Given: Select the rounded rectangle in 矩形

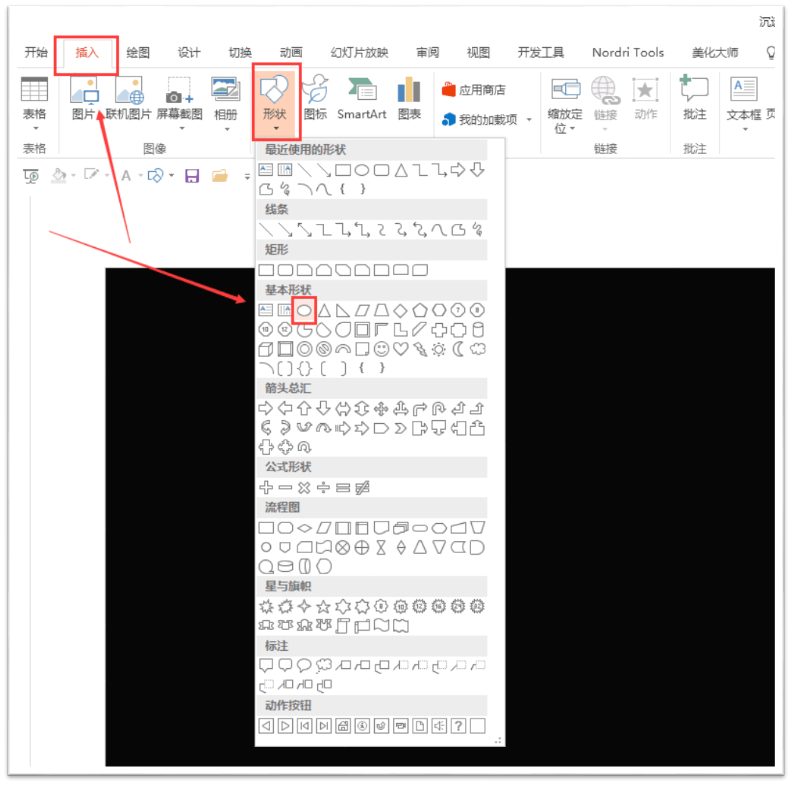Looking at the screenshot, I should (x=285, y=270).
